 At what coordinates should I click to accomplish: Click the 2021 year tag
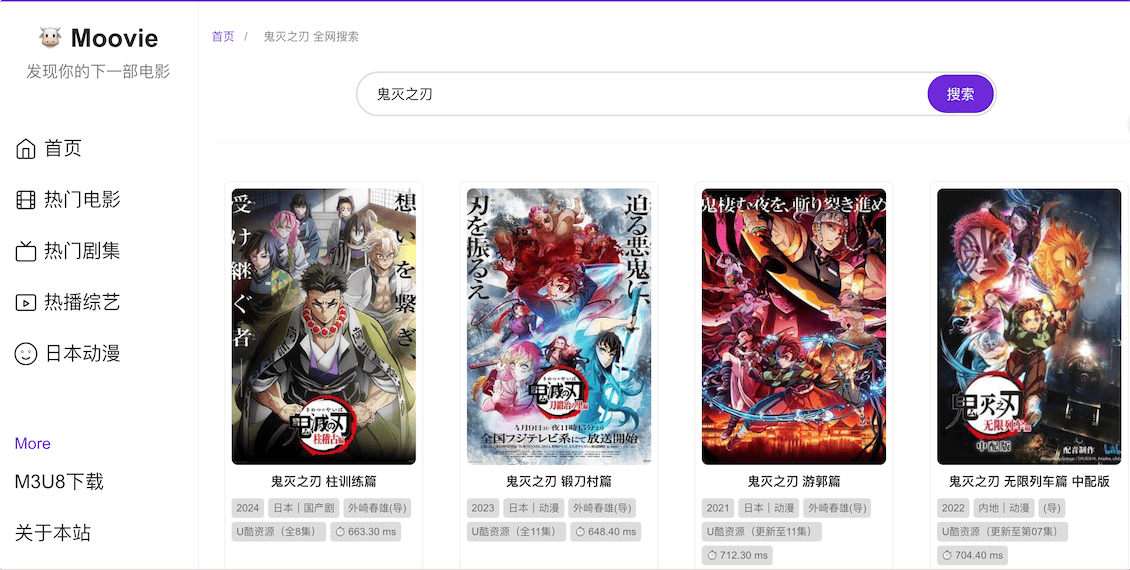pyautogui.click(x=718, y=508)
